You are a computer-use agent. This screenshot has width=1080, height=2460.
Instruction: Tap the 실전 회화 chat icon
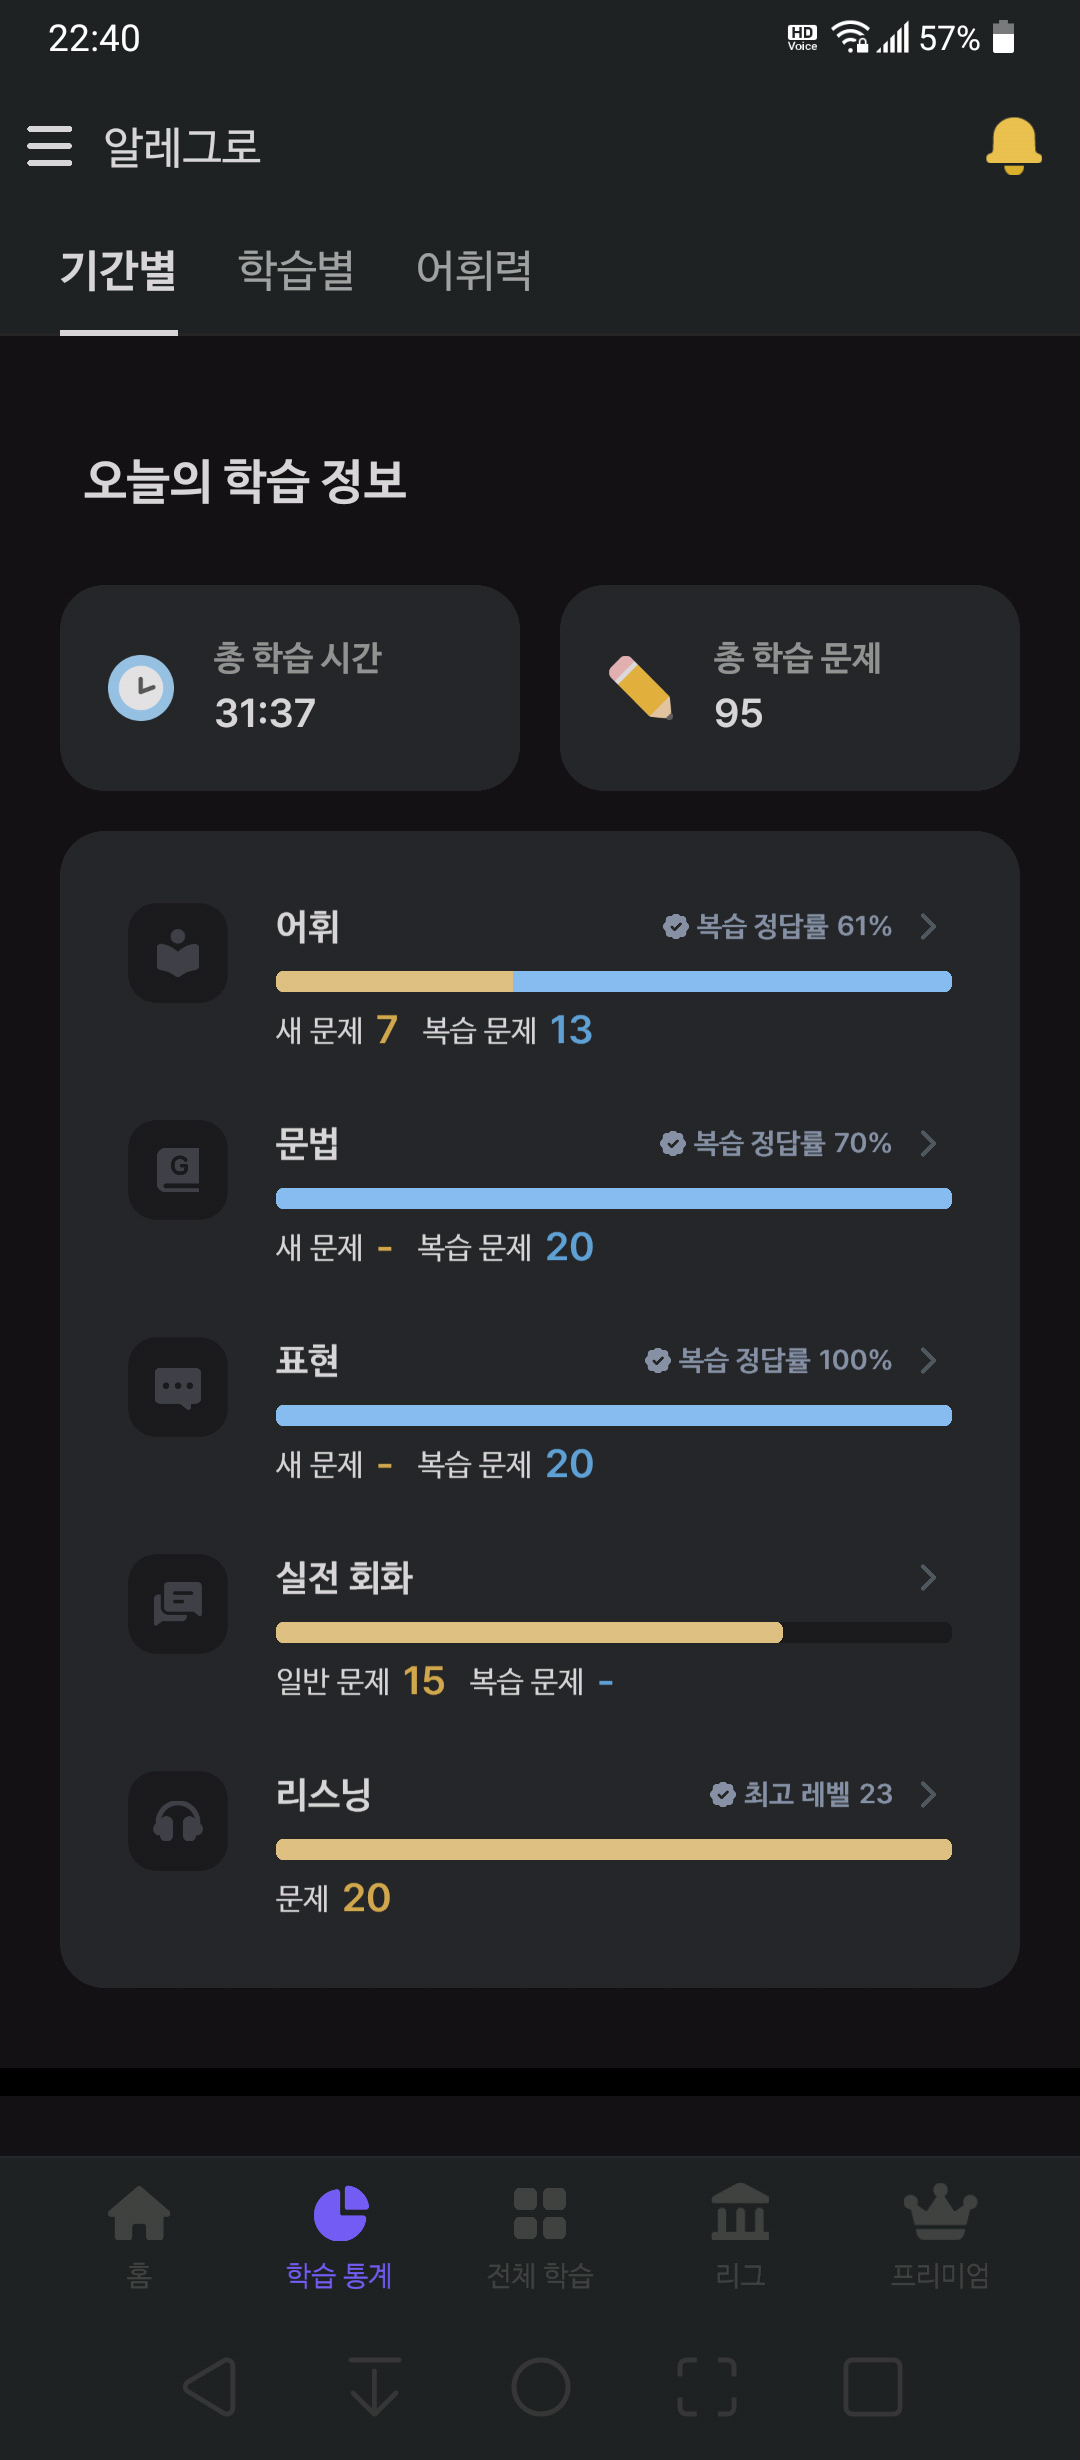coord(178,1604)
